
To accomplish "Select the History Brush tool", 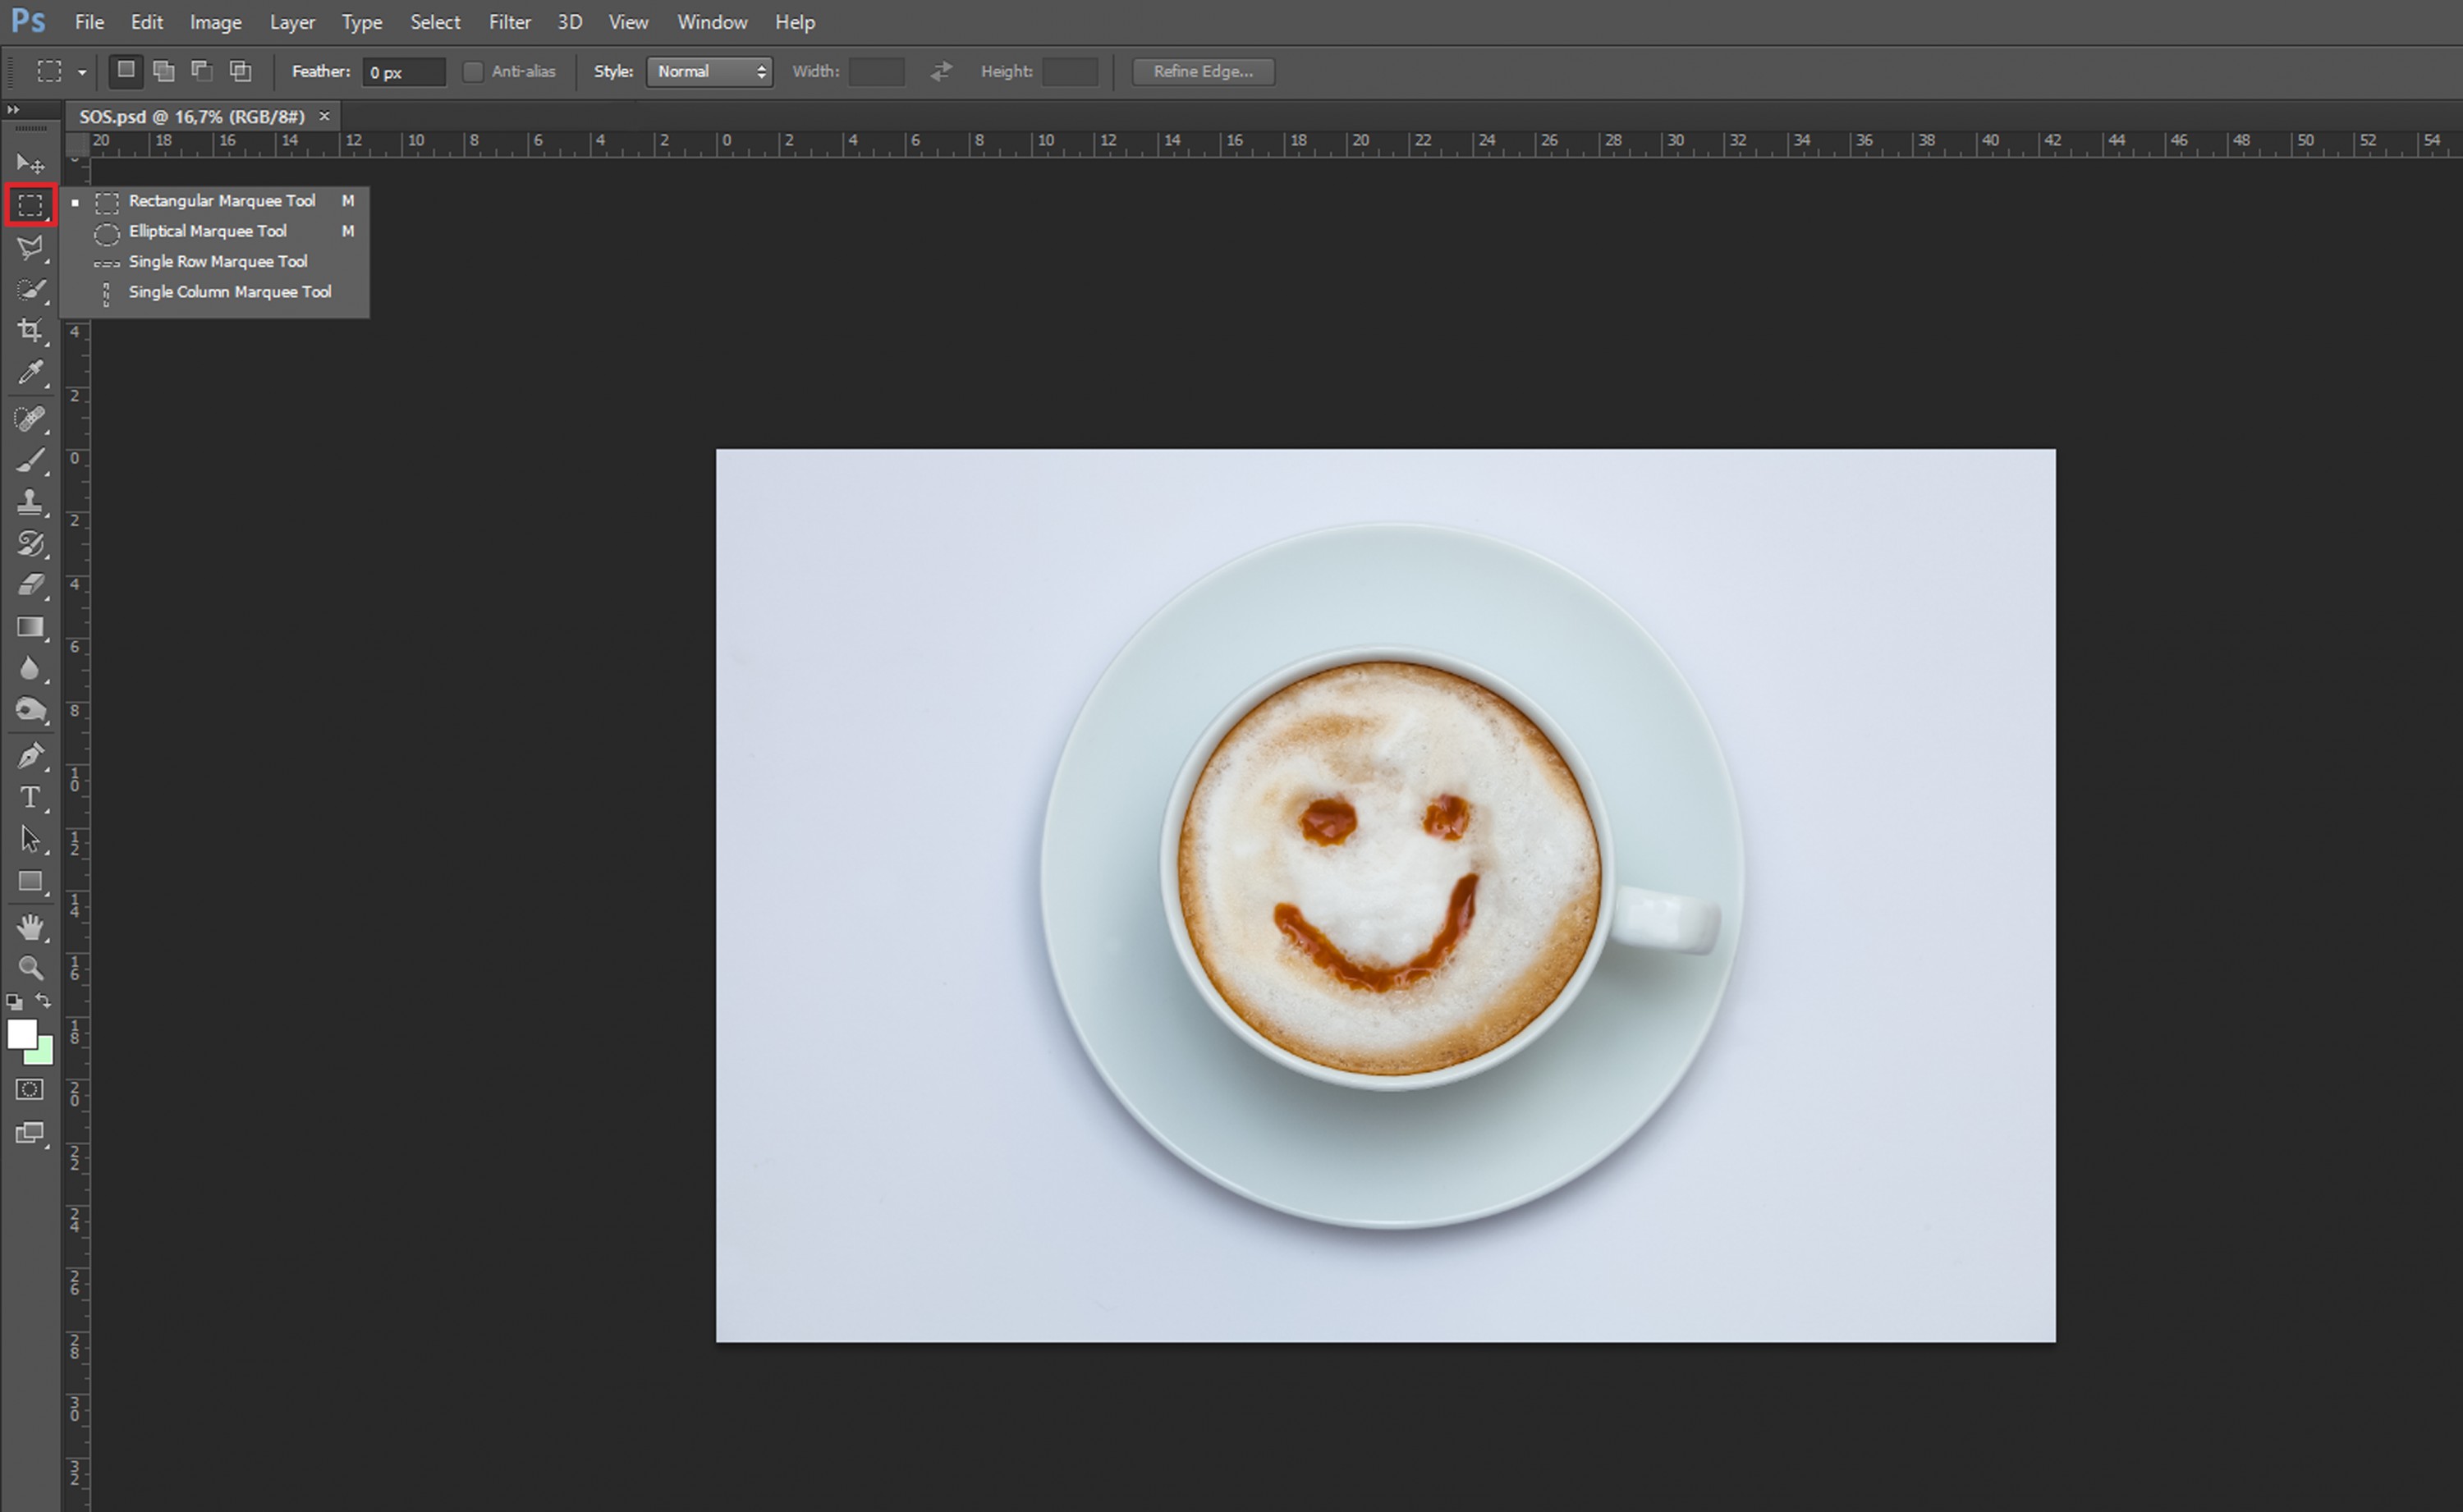I will pos(30,544).
